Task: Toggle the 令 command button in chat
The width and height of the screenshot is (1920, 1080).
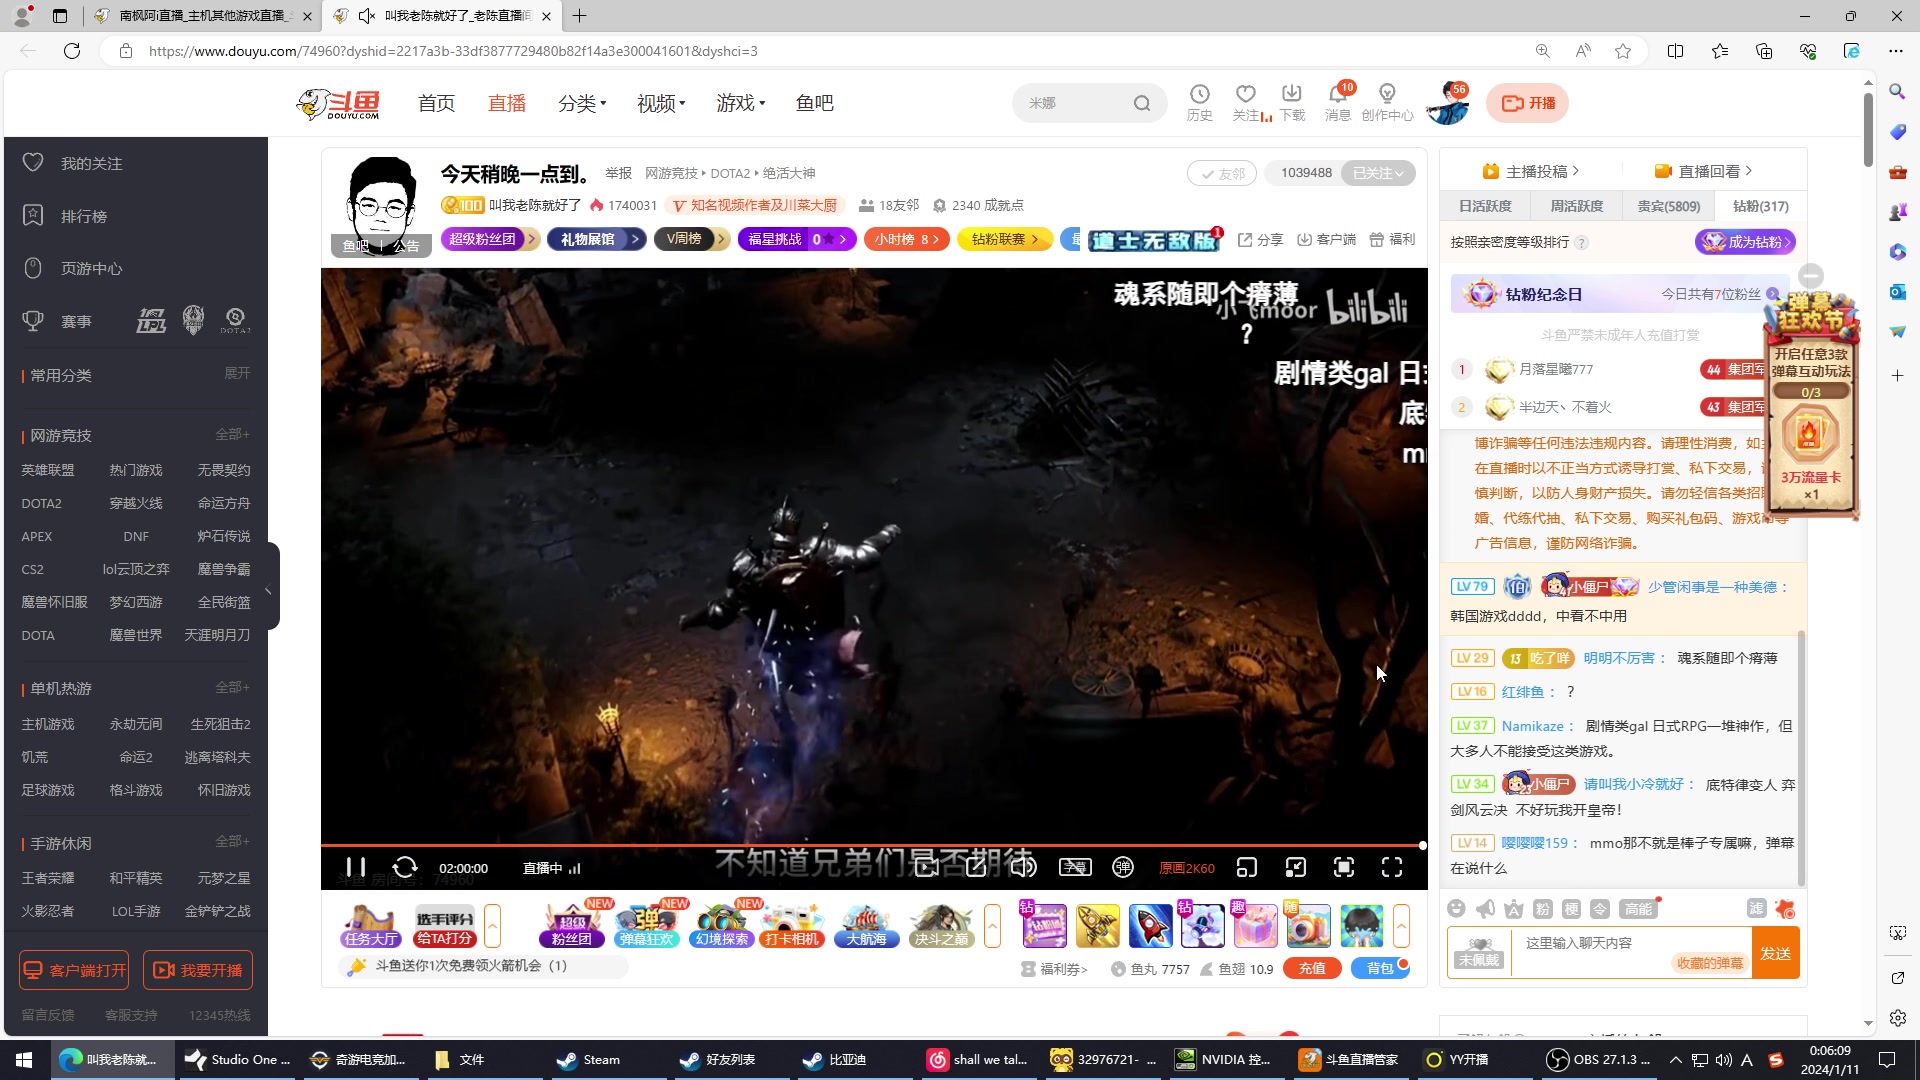Action: tap(1600, 908)
